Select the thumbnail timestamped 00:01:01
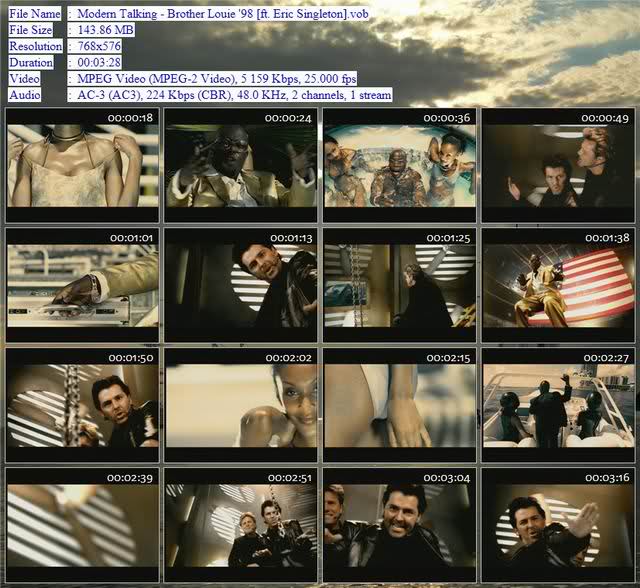 coord(82,285)
